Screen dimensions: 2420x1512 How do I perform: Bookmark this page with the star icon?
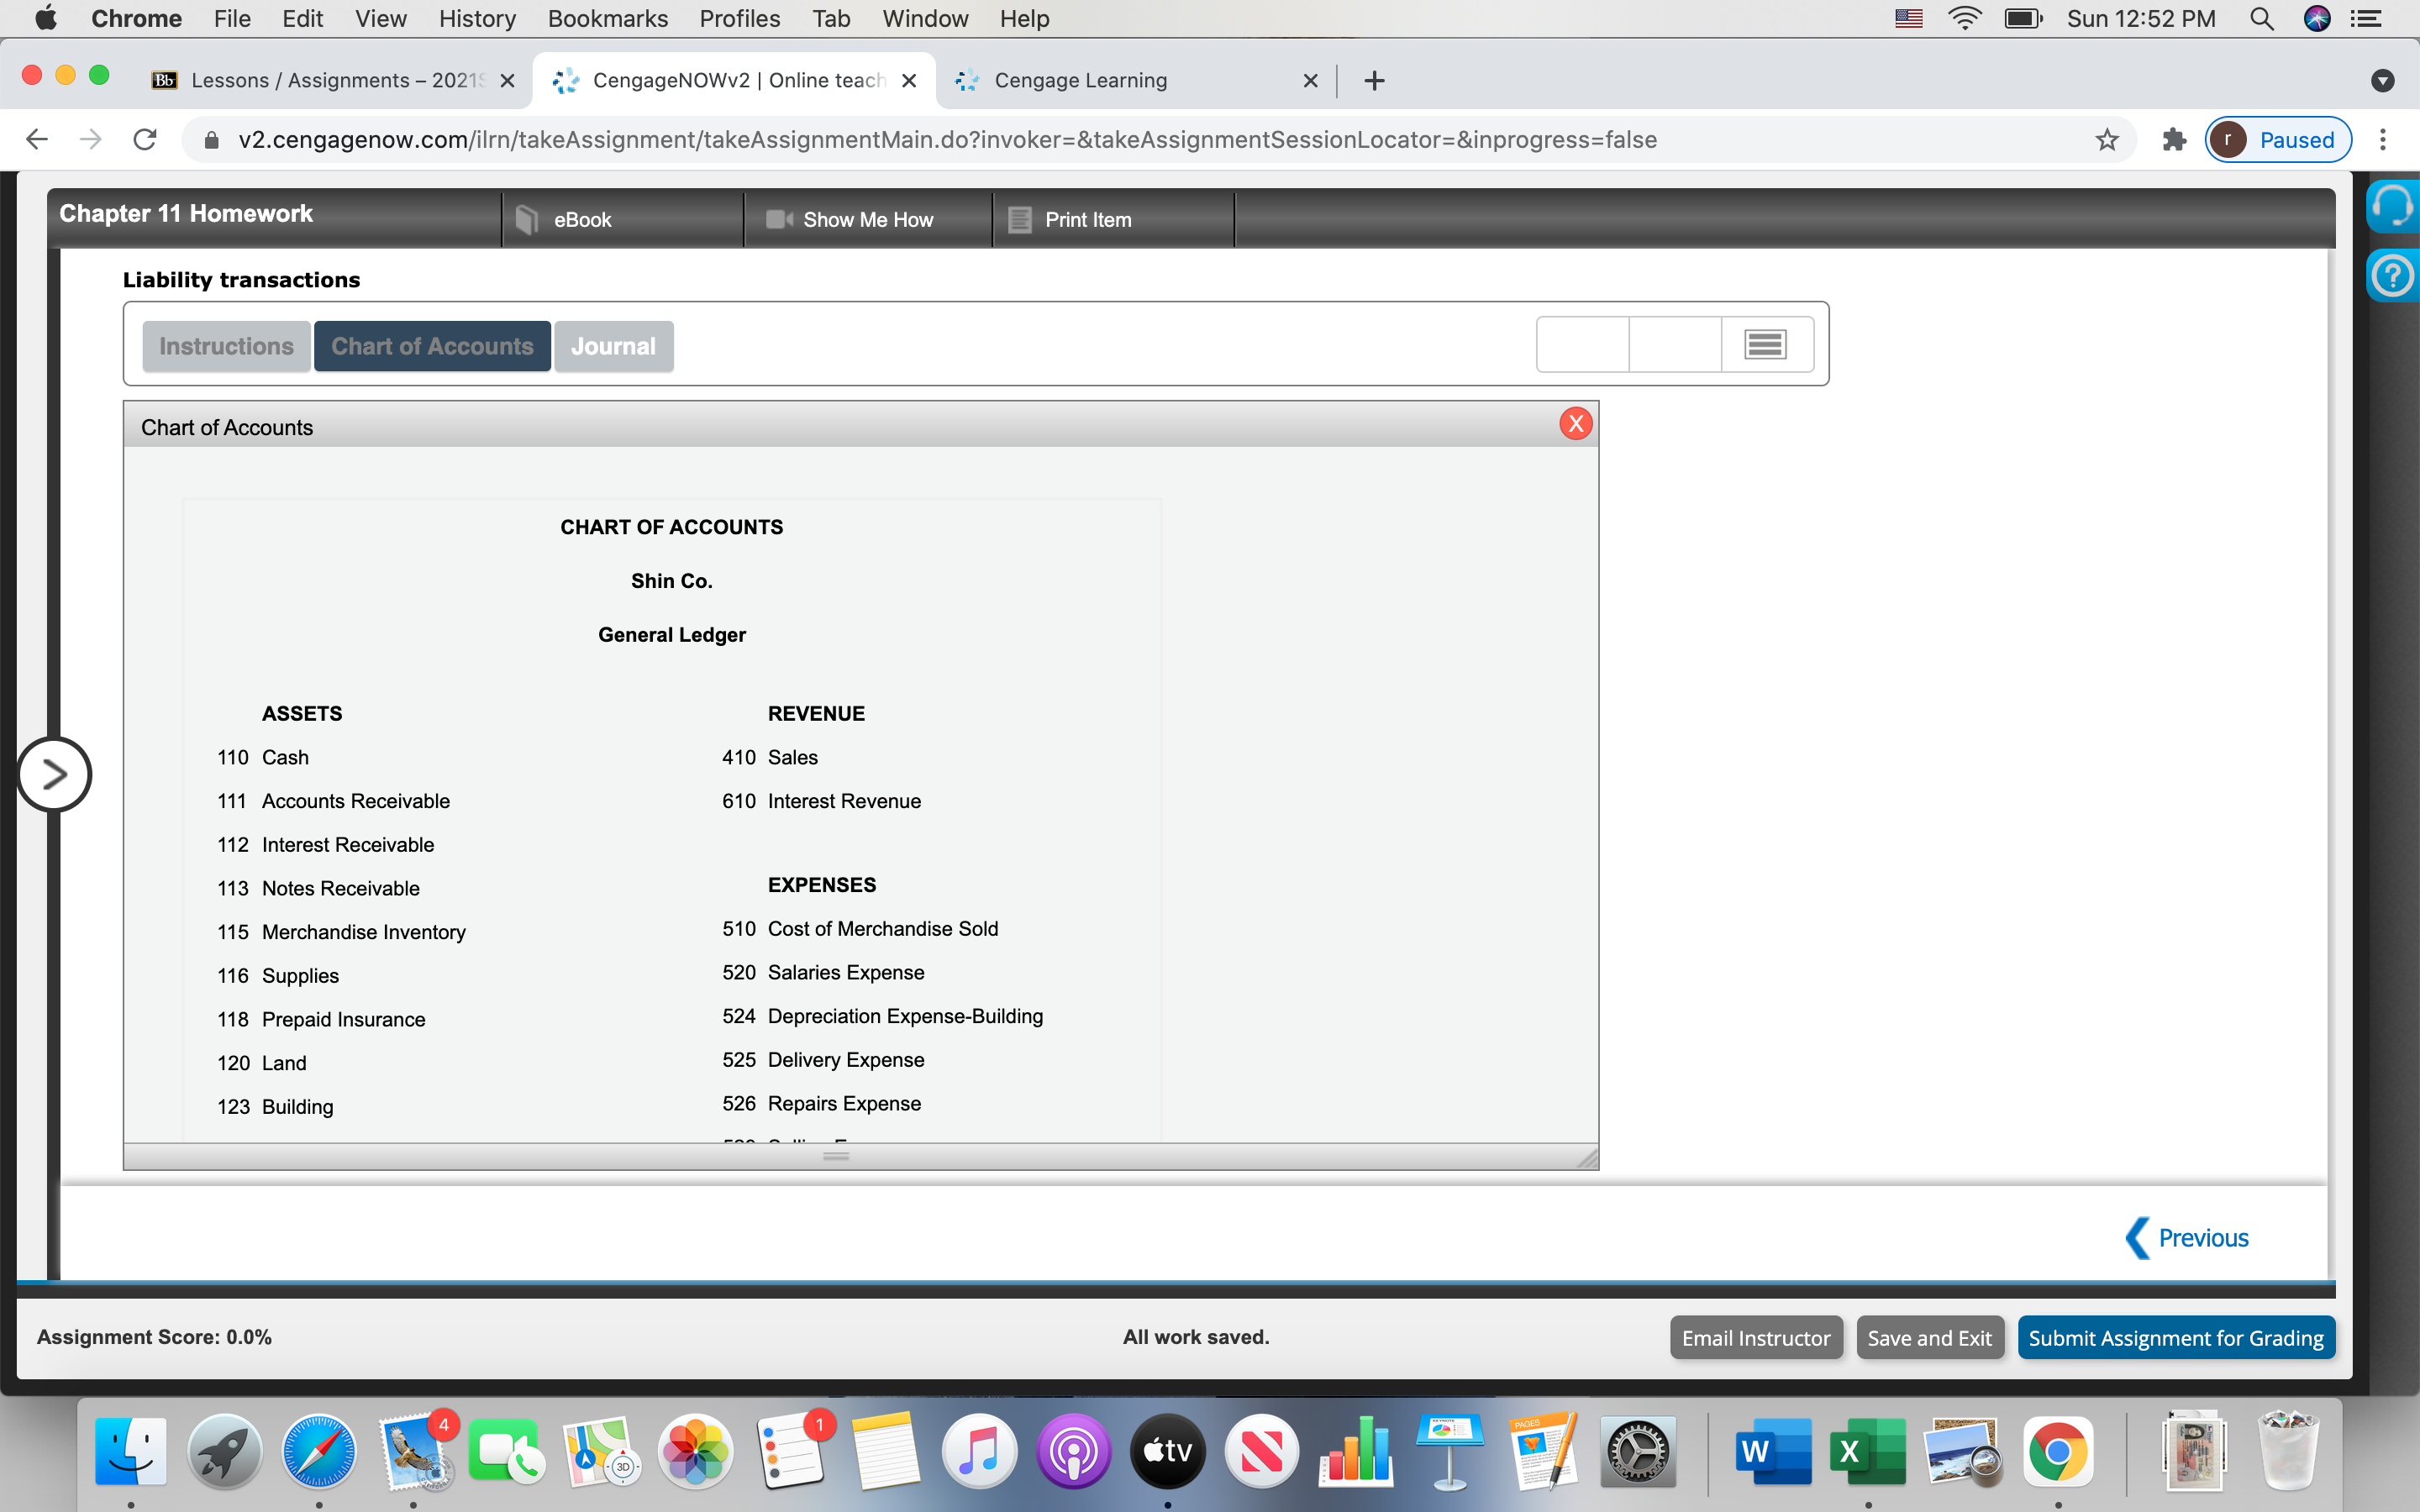[x=2106, y=139]
